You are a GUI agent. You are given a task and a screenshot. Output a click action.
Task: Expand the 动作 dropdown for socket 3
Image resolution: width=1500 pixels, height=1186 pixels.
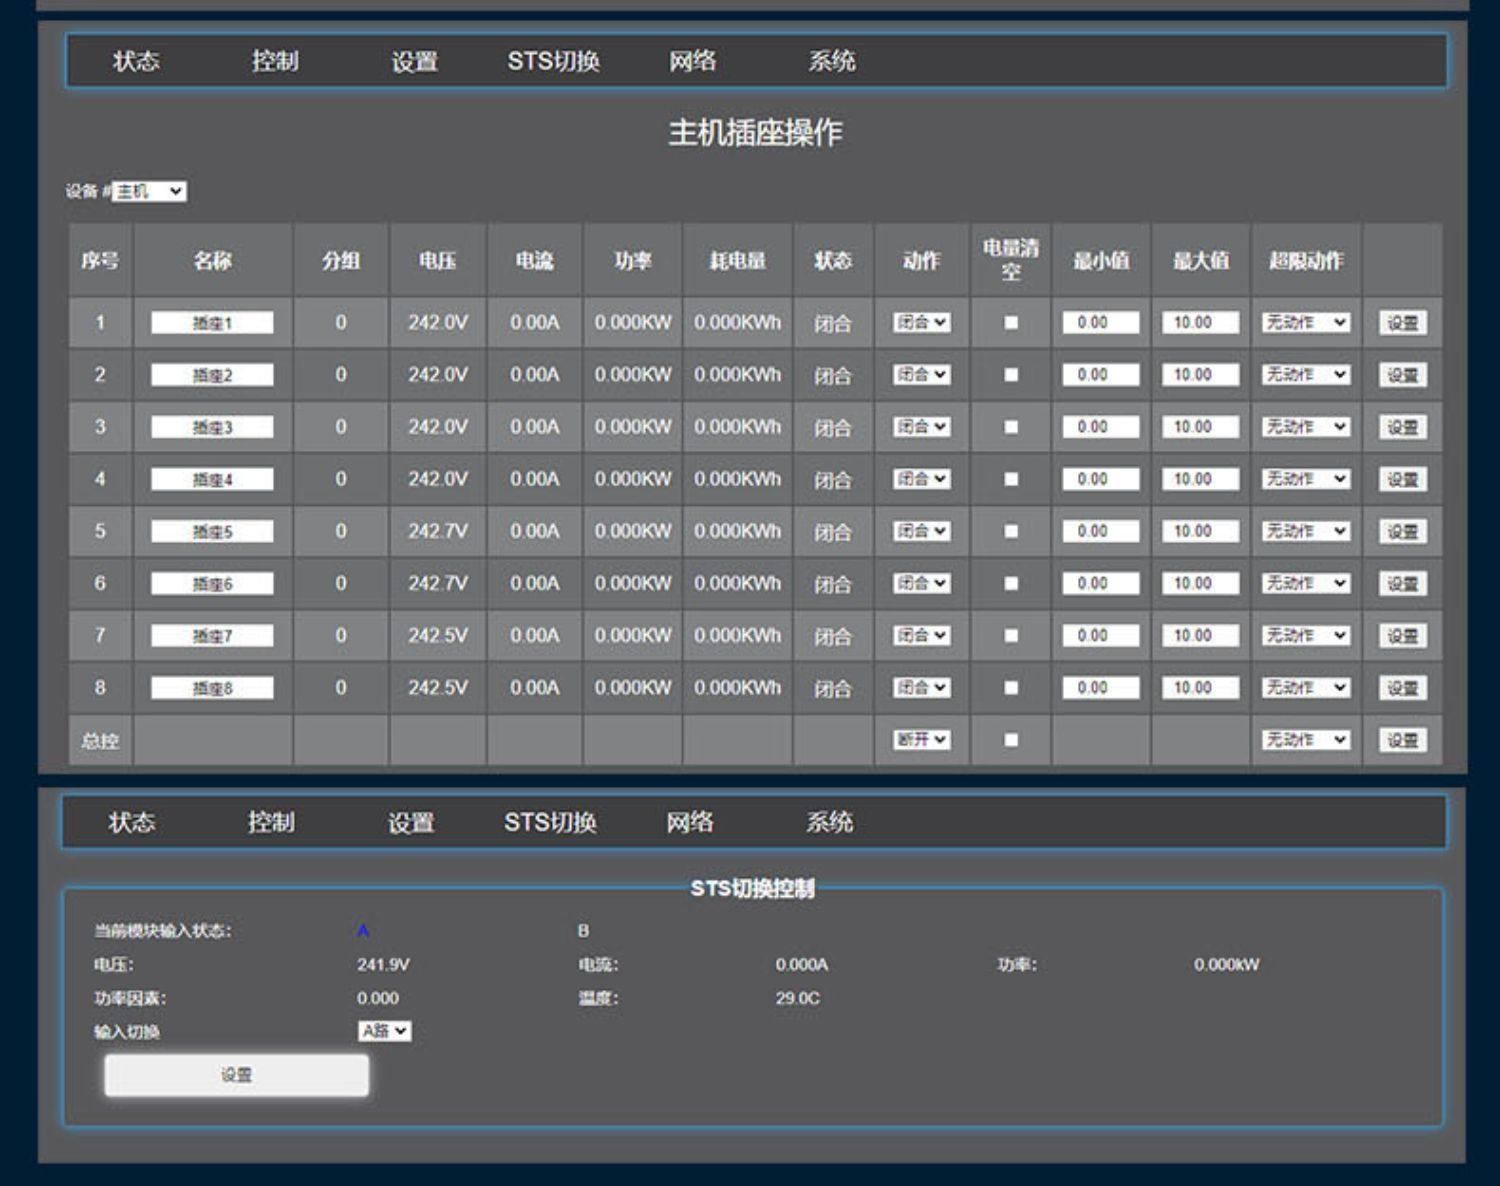(921, 427)
